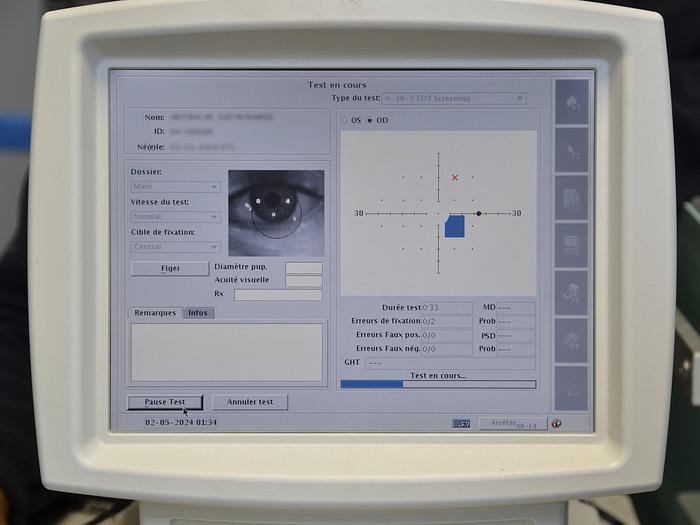Click the third grid icon in right sidebar
700x525 pixels.
click(x=572, y=197)
